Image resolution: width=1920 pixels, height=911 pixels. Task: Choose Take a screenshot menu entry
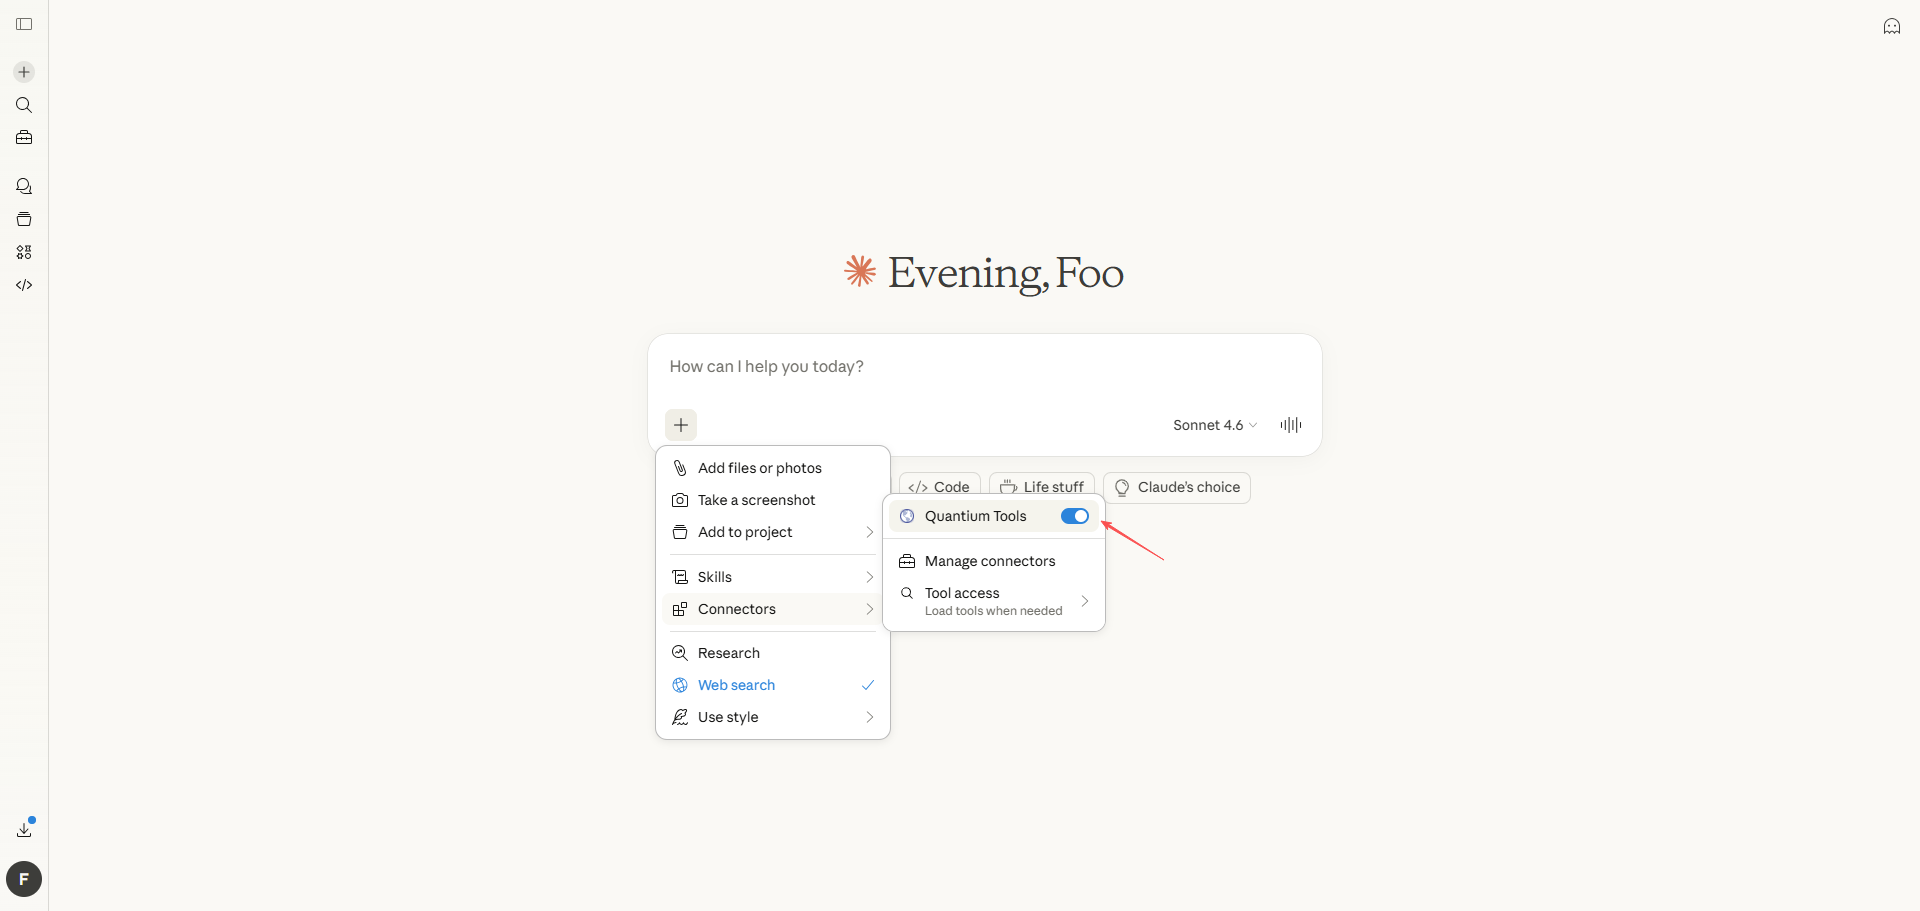773,500
